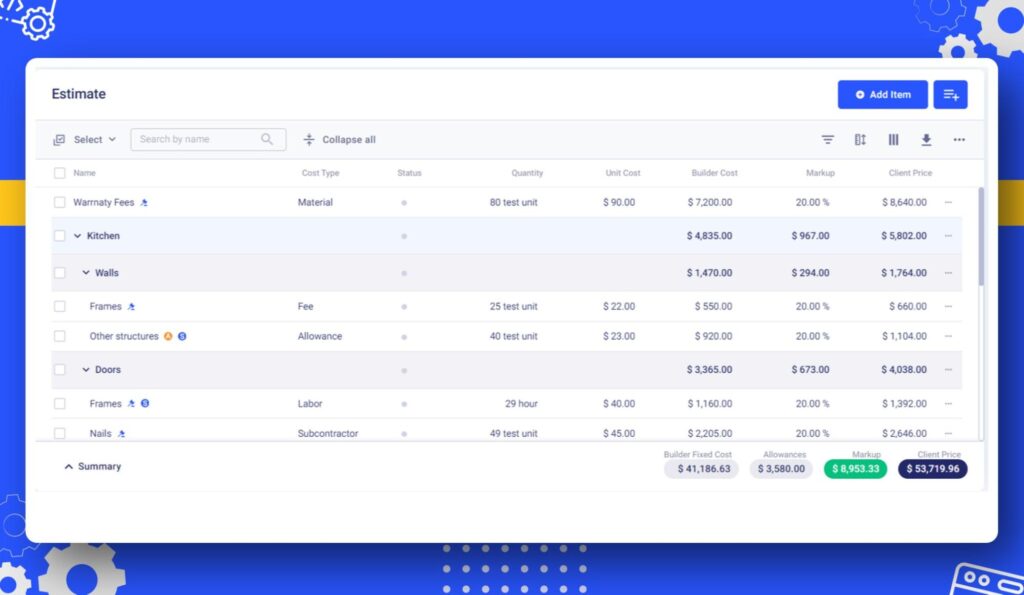Open the row height adjustment icon
Image resolution: width=1024 pixels, height=595 pixels.
860,139
